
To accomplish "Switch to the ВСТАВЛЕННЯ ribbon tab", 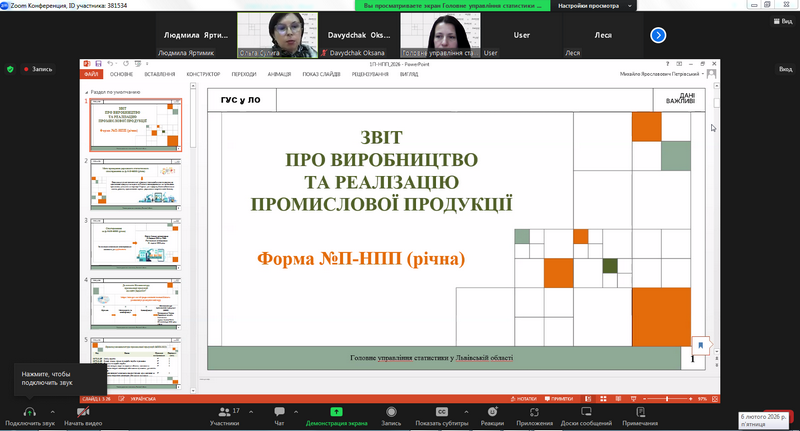I will coord(160,74).
